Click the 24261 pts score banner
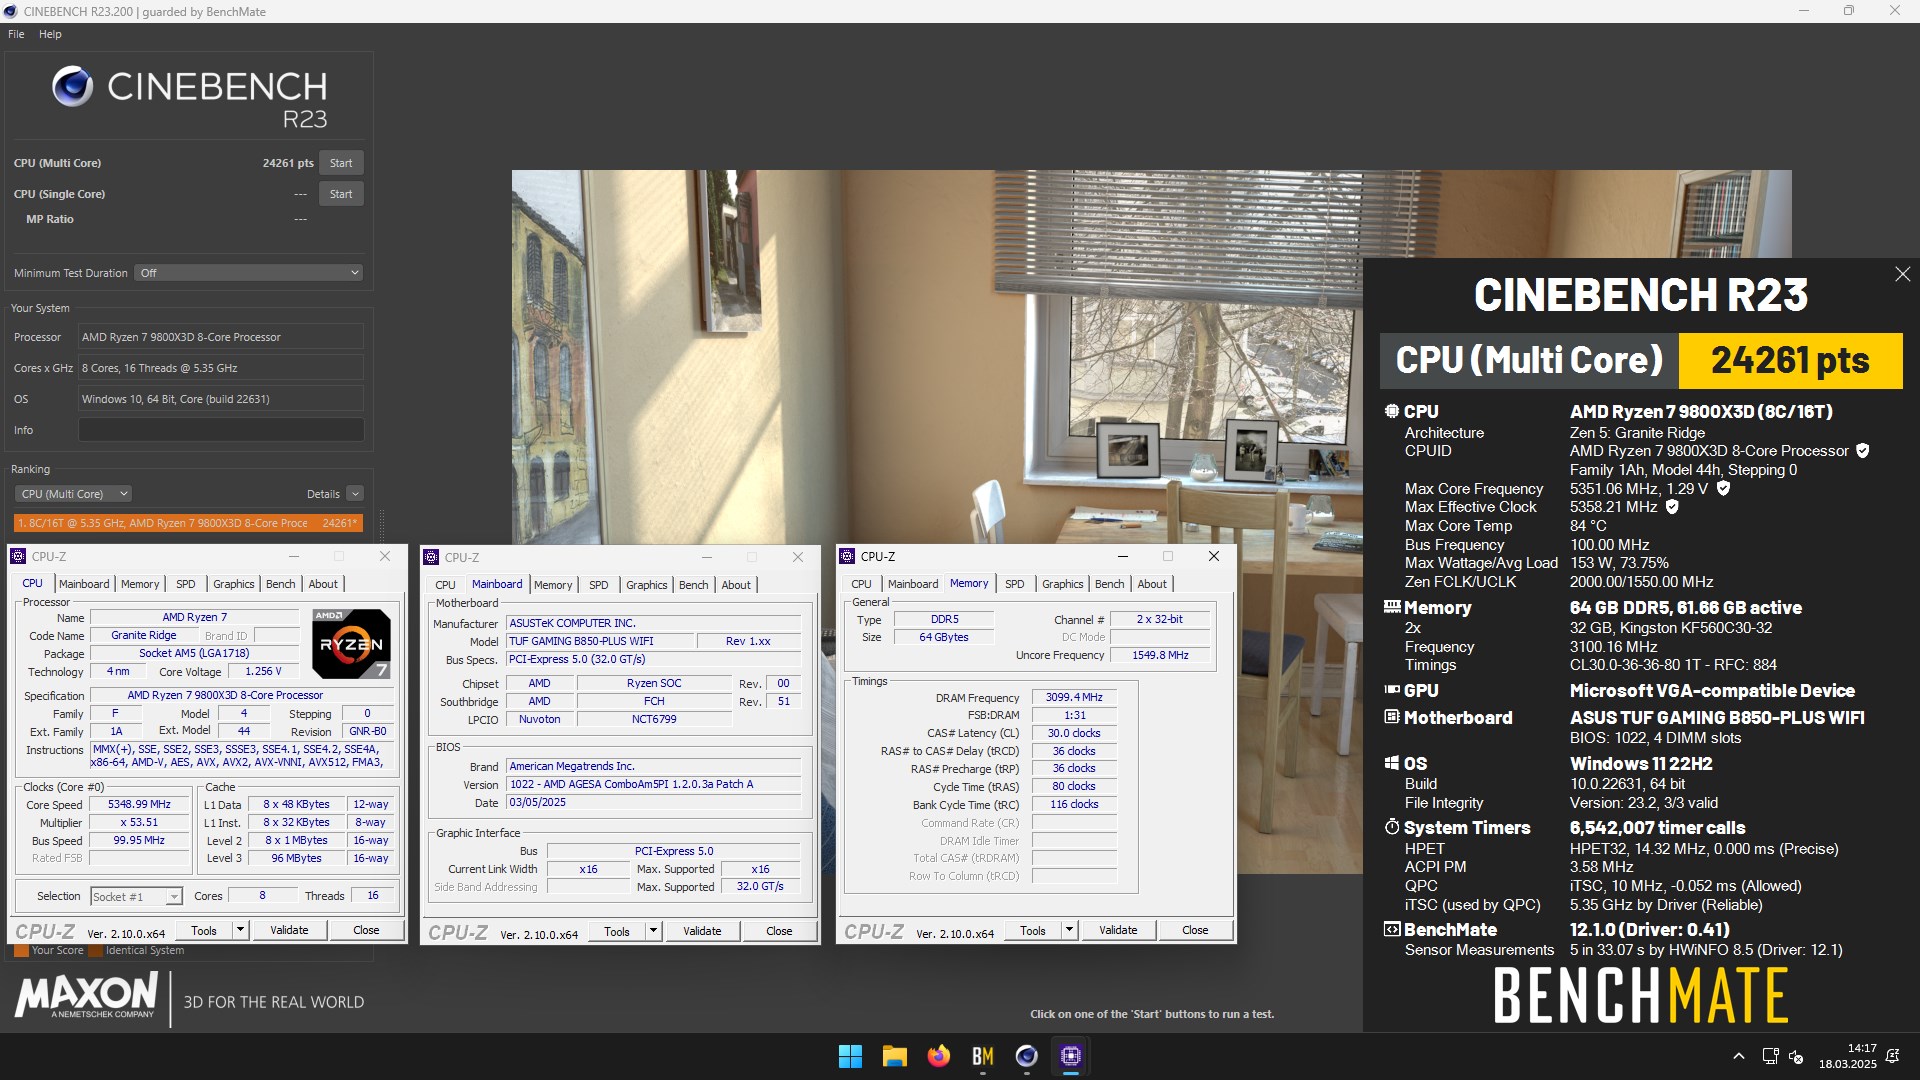 click(x=1790, y=360)
